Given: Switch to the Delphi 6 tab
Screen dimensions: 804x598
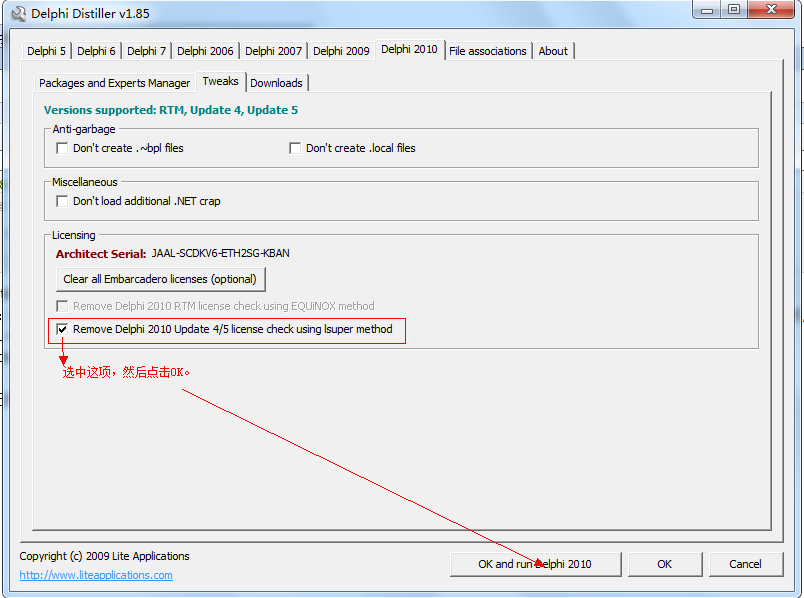Looking at the screenshot, I should click(x=96, y=51).
